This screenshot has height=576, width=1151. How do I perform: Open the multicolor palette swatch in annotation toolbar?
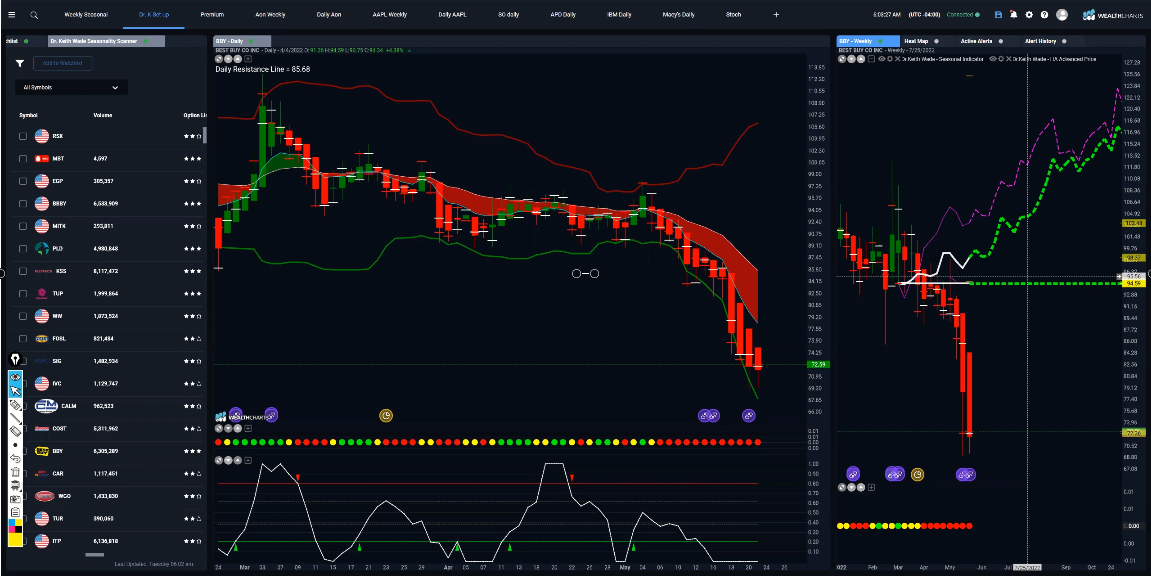pos(15,525)
